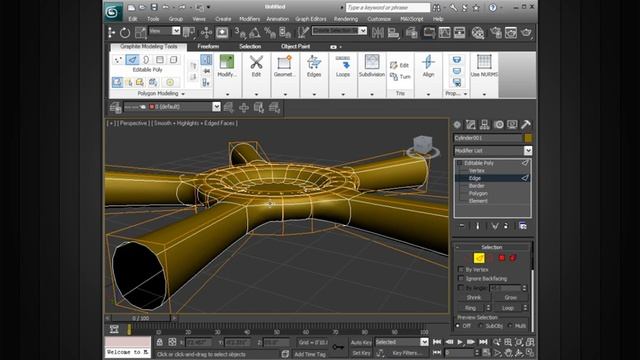
Task: Click the Help question mark icon
Action: pyautogui.click(x=493, y=8)
